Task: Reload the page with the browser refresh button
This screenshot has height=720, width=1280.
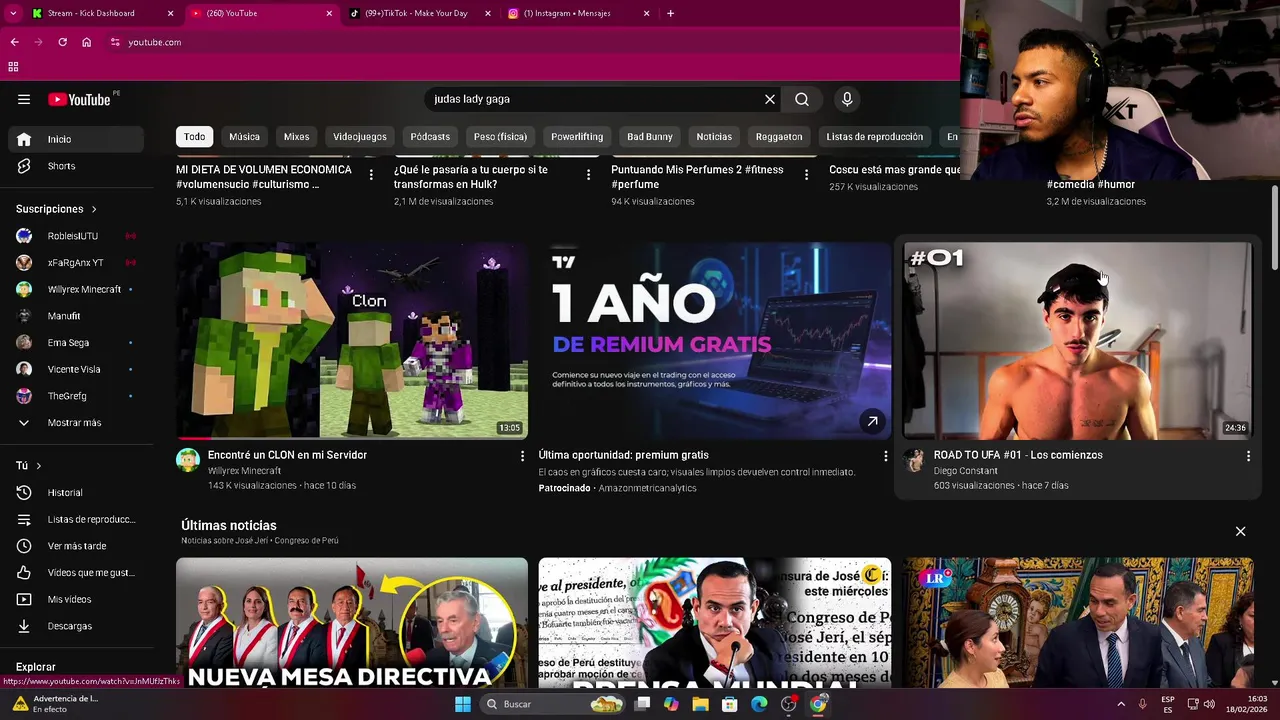Action: pyautogui.click(x=62, y=42)
